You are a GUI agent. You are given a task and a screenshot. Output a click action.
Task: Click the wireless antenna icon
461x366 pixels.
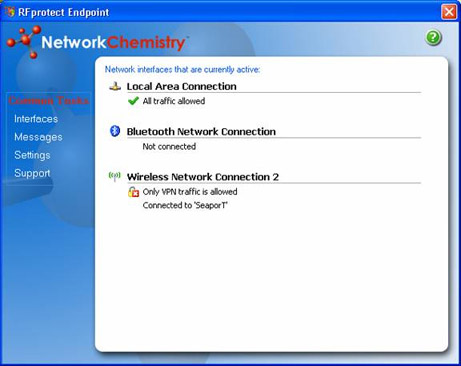point(115,176)
